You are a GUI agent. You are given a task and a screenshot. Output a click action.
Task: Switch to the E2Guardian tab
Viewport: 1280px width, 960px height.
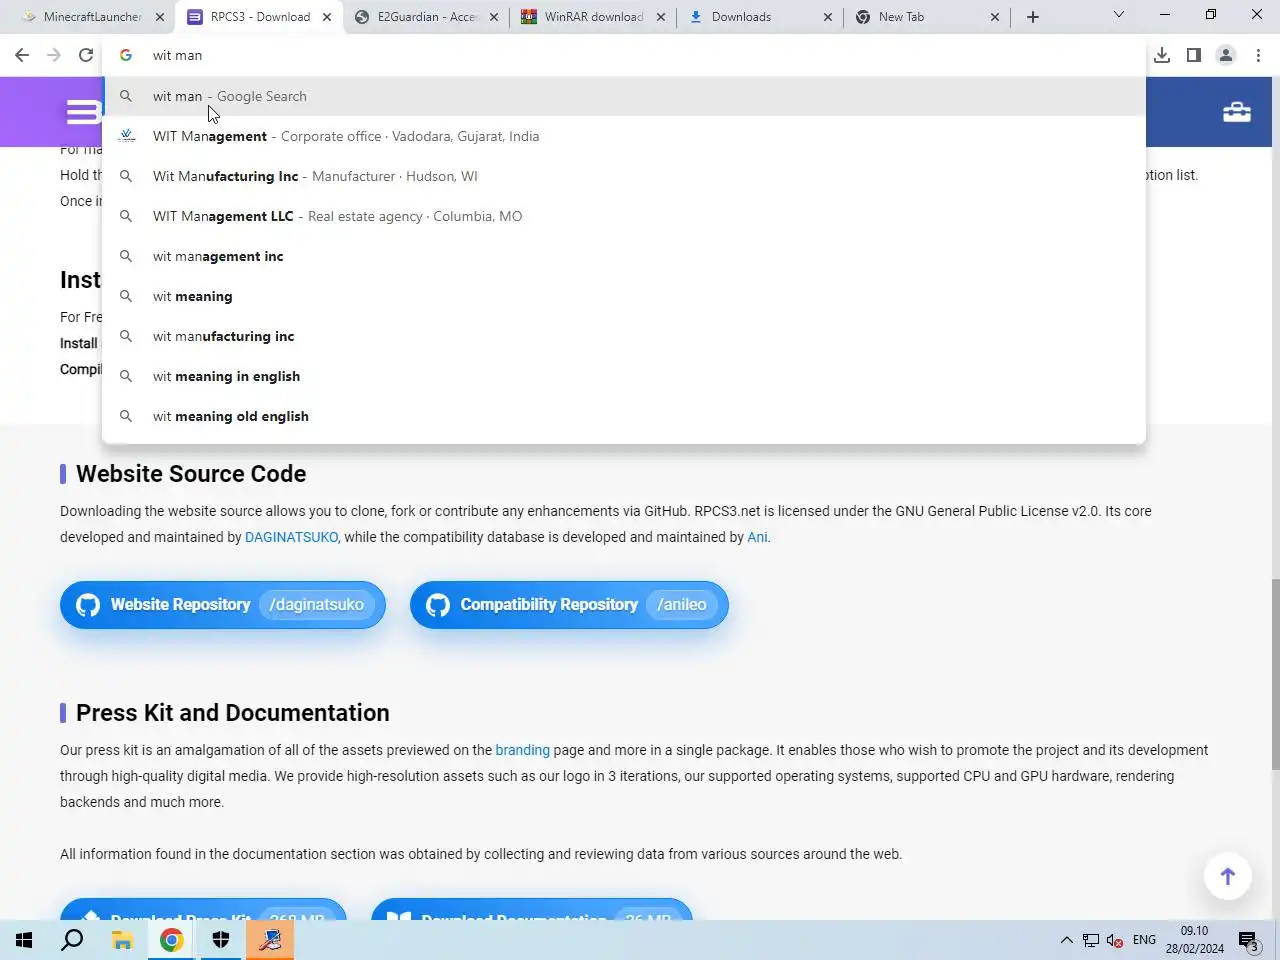[x=427, y=17]
